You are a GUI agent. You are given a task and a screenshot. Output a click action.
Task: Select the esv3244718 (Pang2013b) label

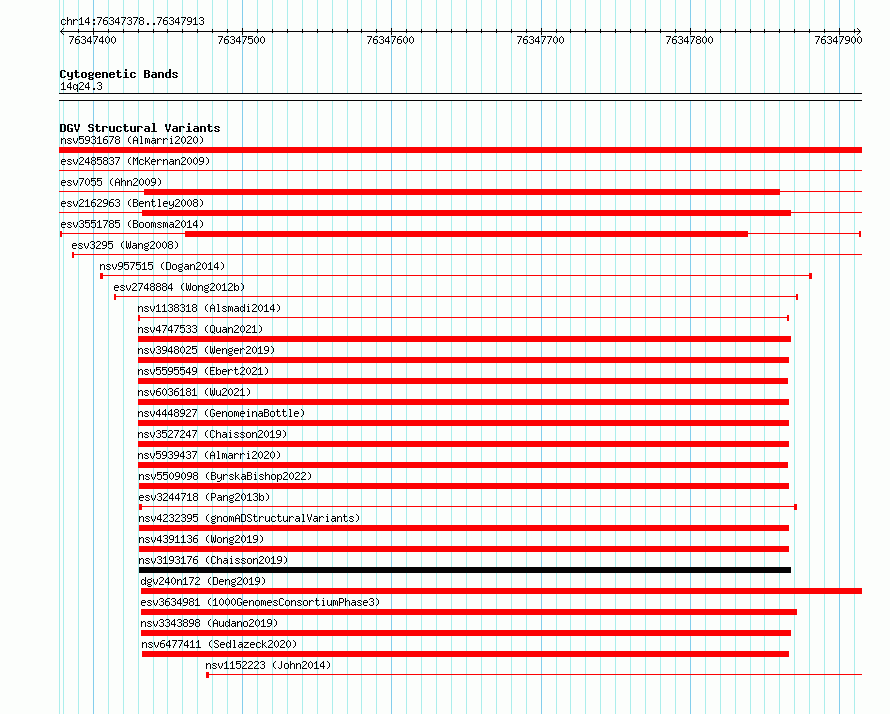[x=204, y=497]
